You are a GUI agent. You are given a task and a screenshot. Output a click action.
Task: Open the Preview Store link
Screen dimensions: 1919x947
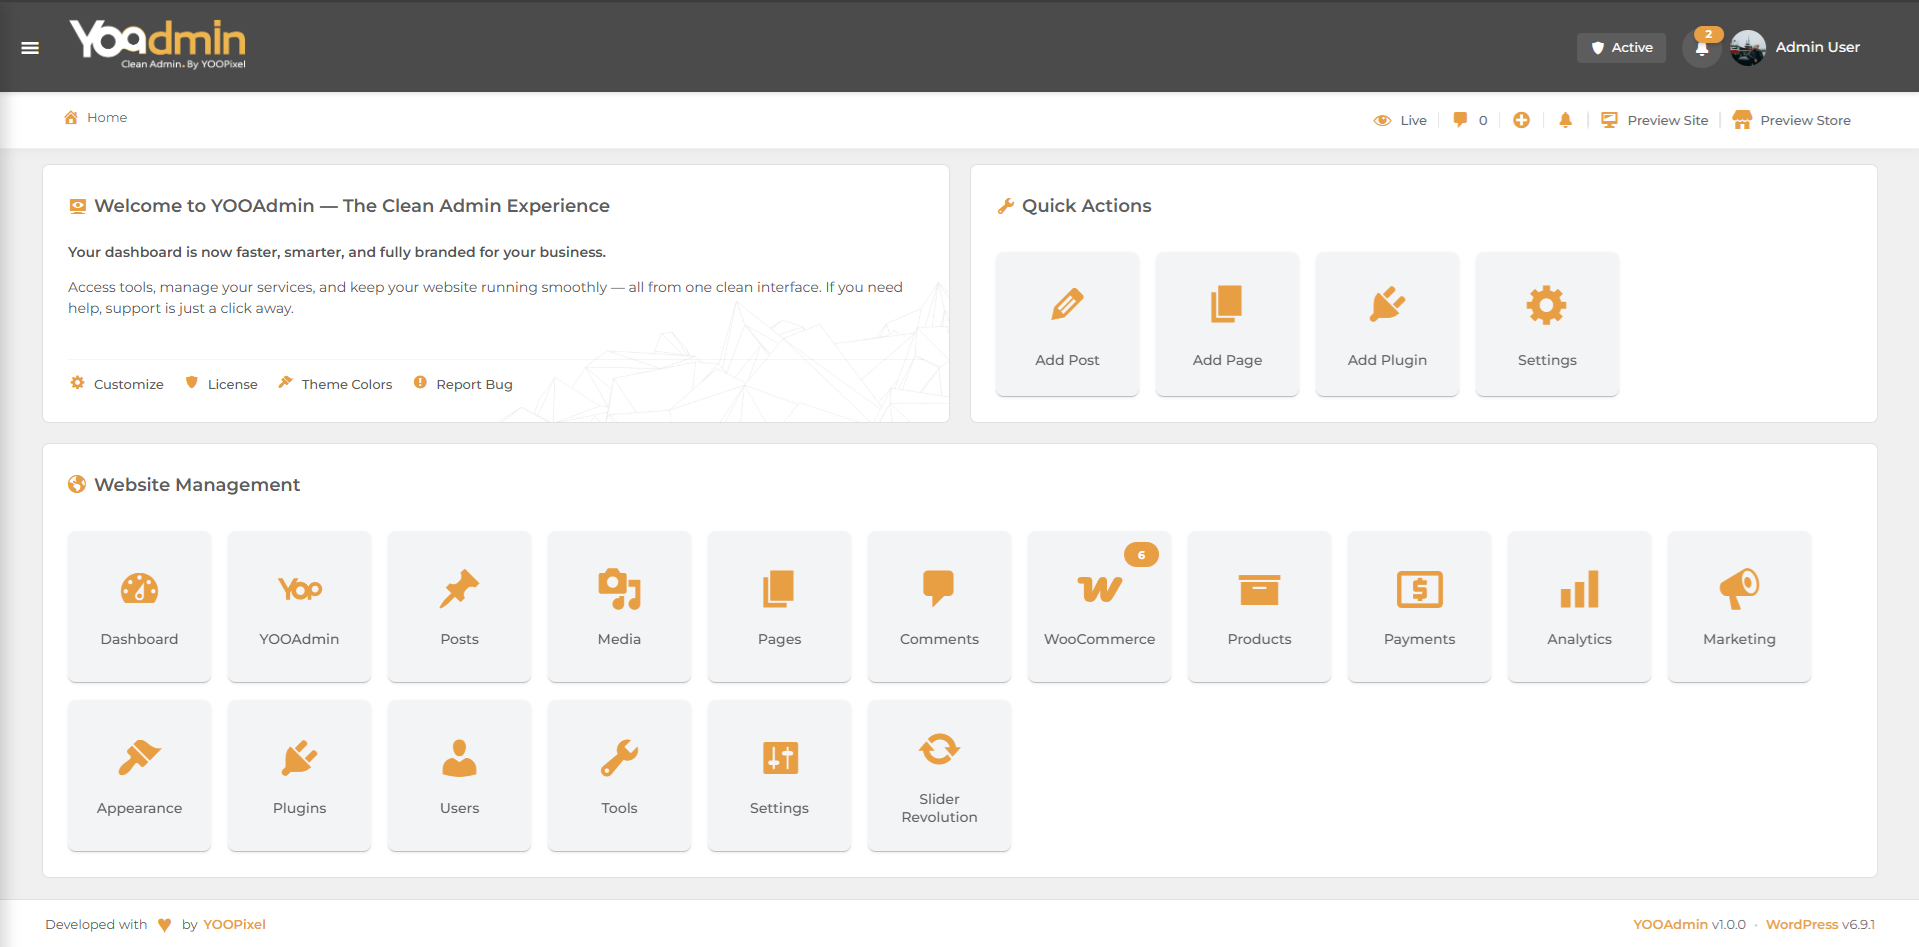click(1792, 120)
